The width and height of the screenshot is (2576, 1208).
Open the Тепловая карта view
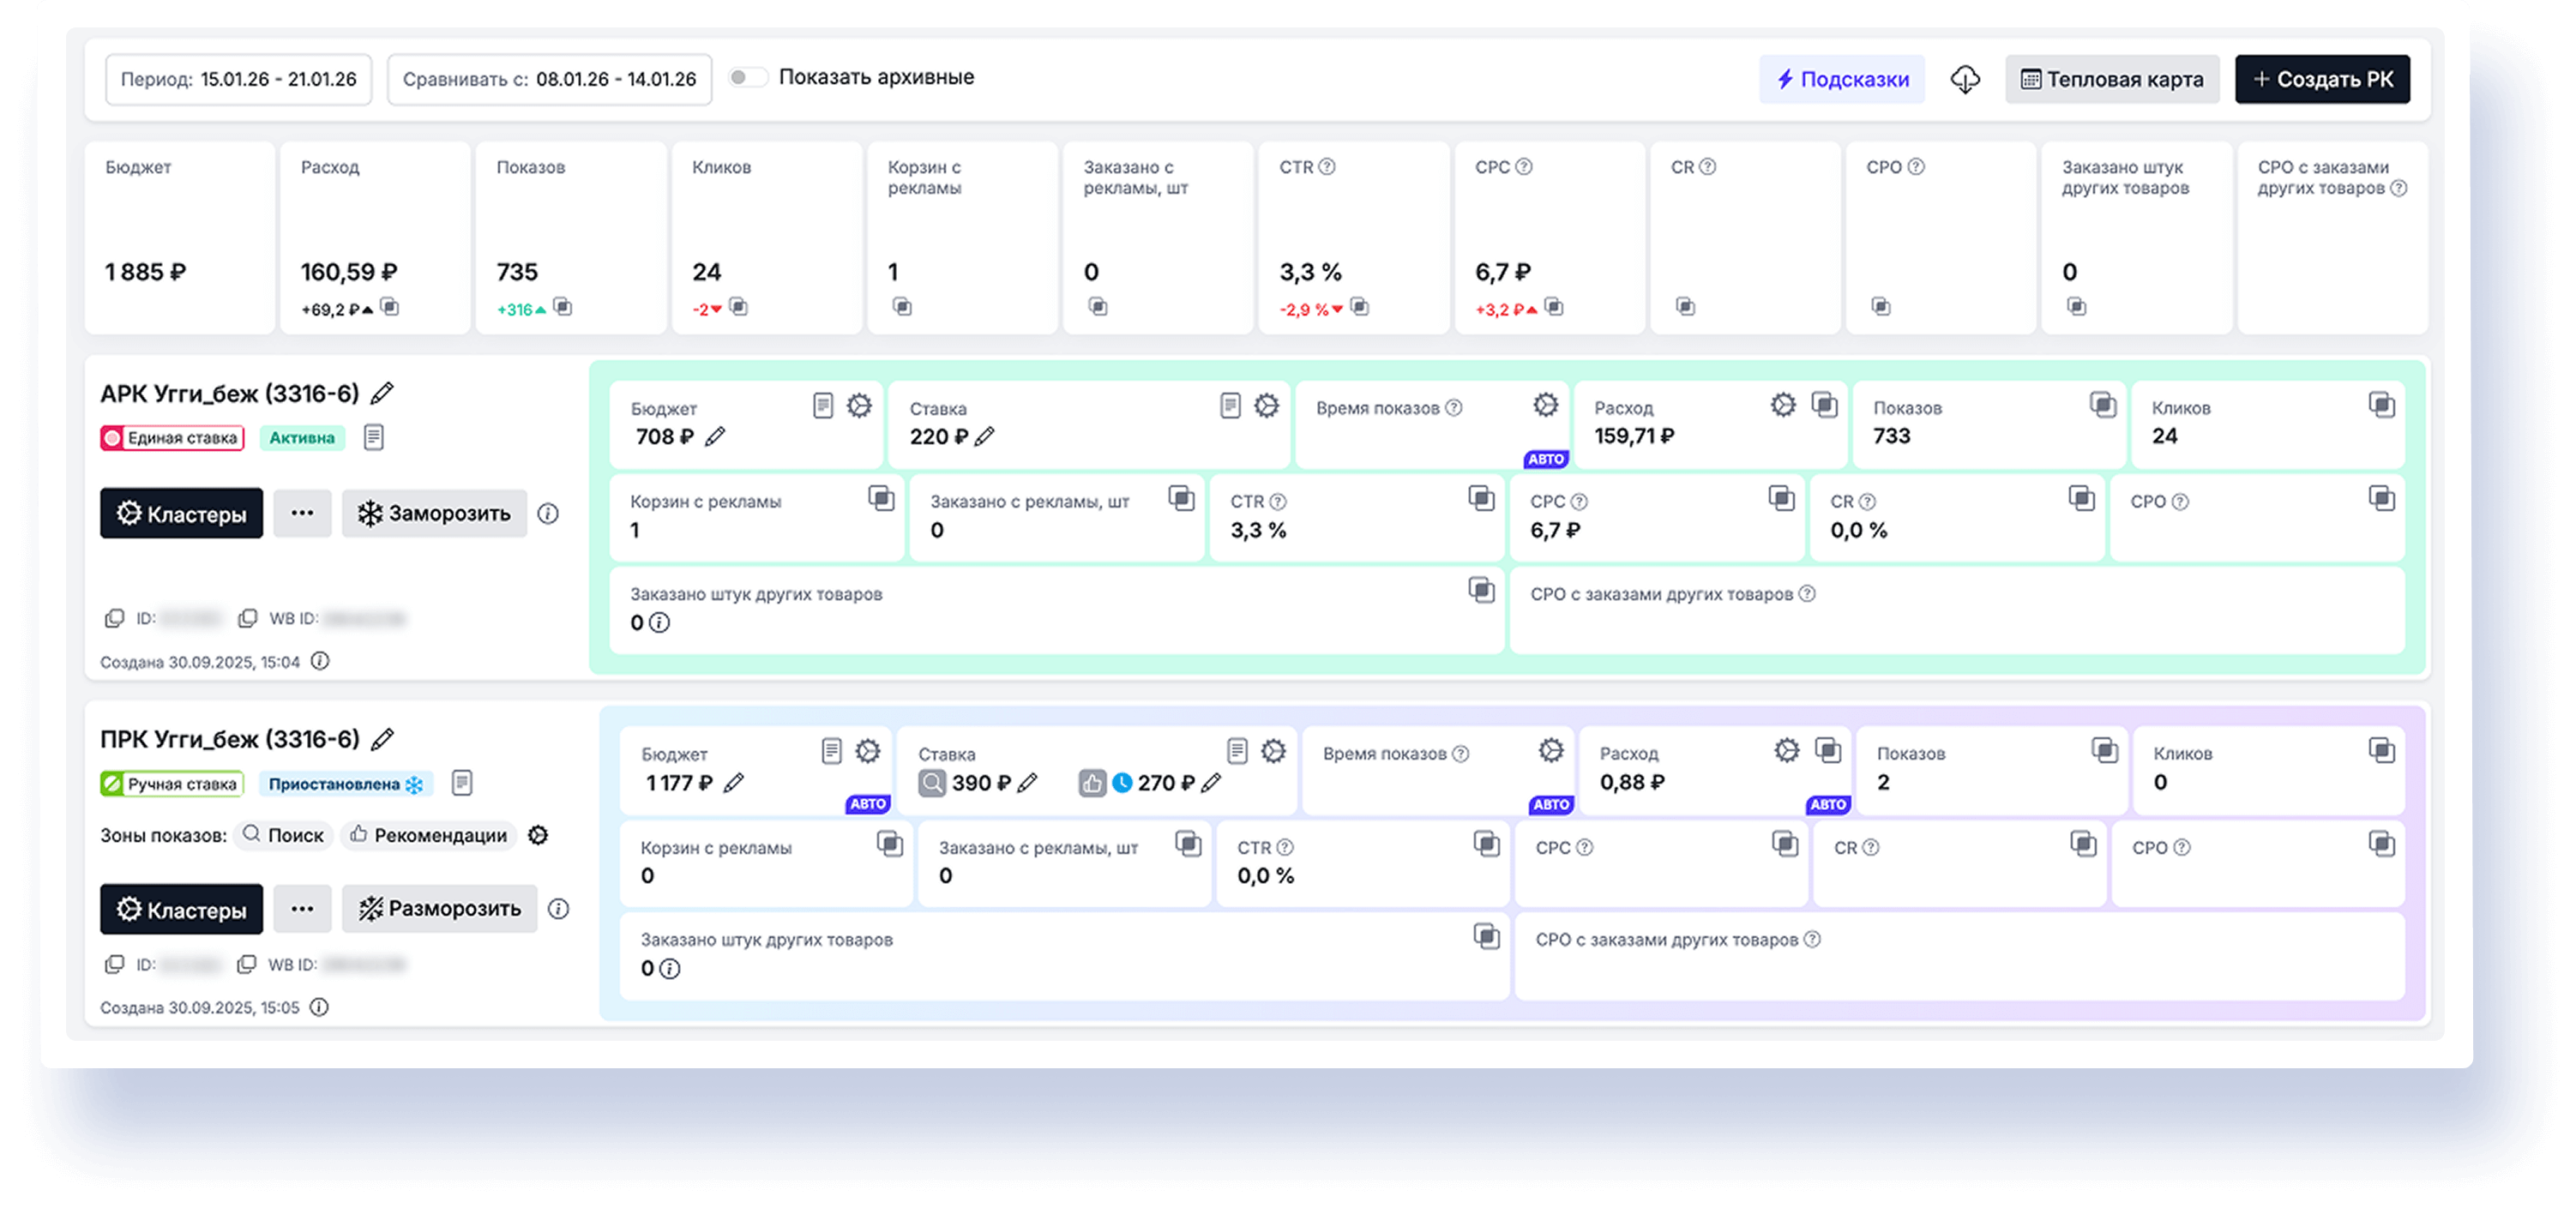tap(2112, 79)
